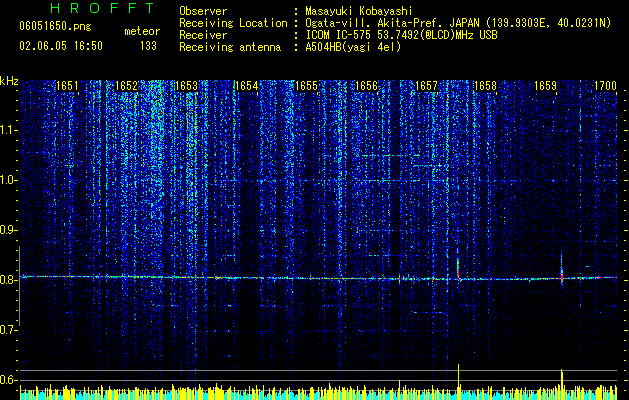Click the 1657 time marker
The width and height of the screenshot is (629, 400).
[426, 86]
